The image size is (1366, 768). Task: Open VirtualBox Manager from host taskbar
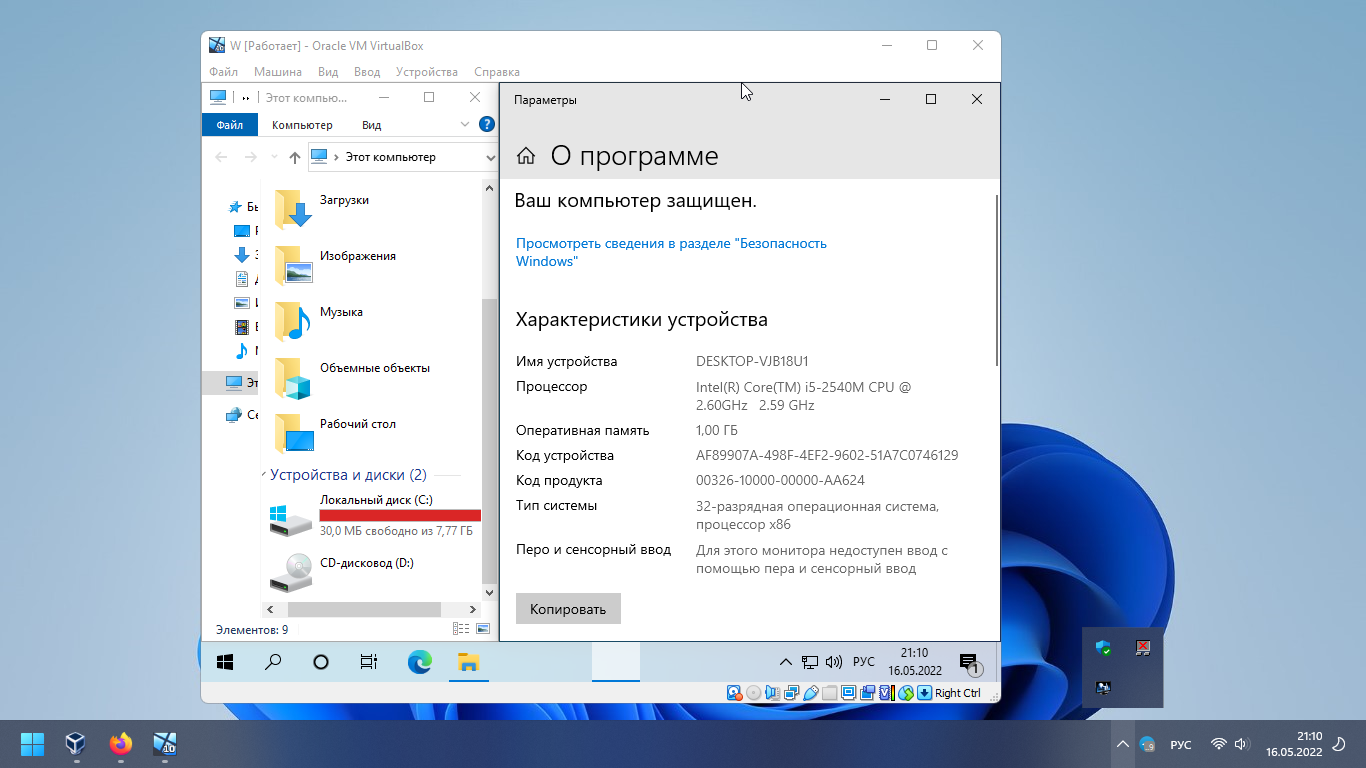pos(76,744)
